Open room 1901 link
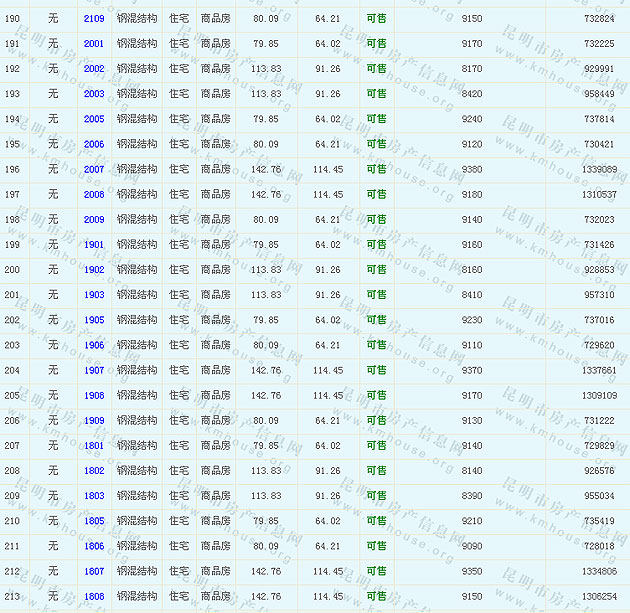630x613 pixels. 93,245
